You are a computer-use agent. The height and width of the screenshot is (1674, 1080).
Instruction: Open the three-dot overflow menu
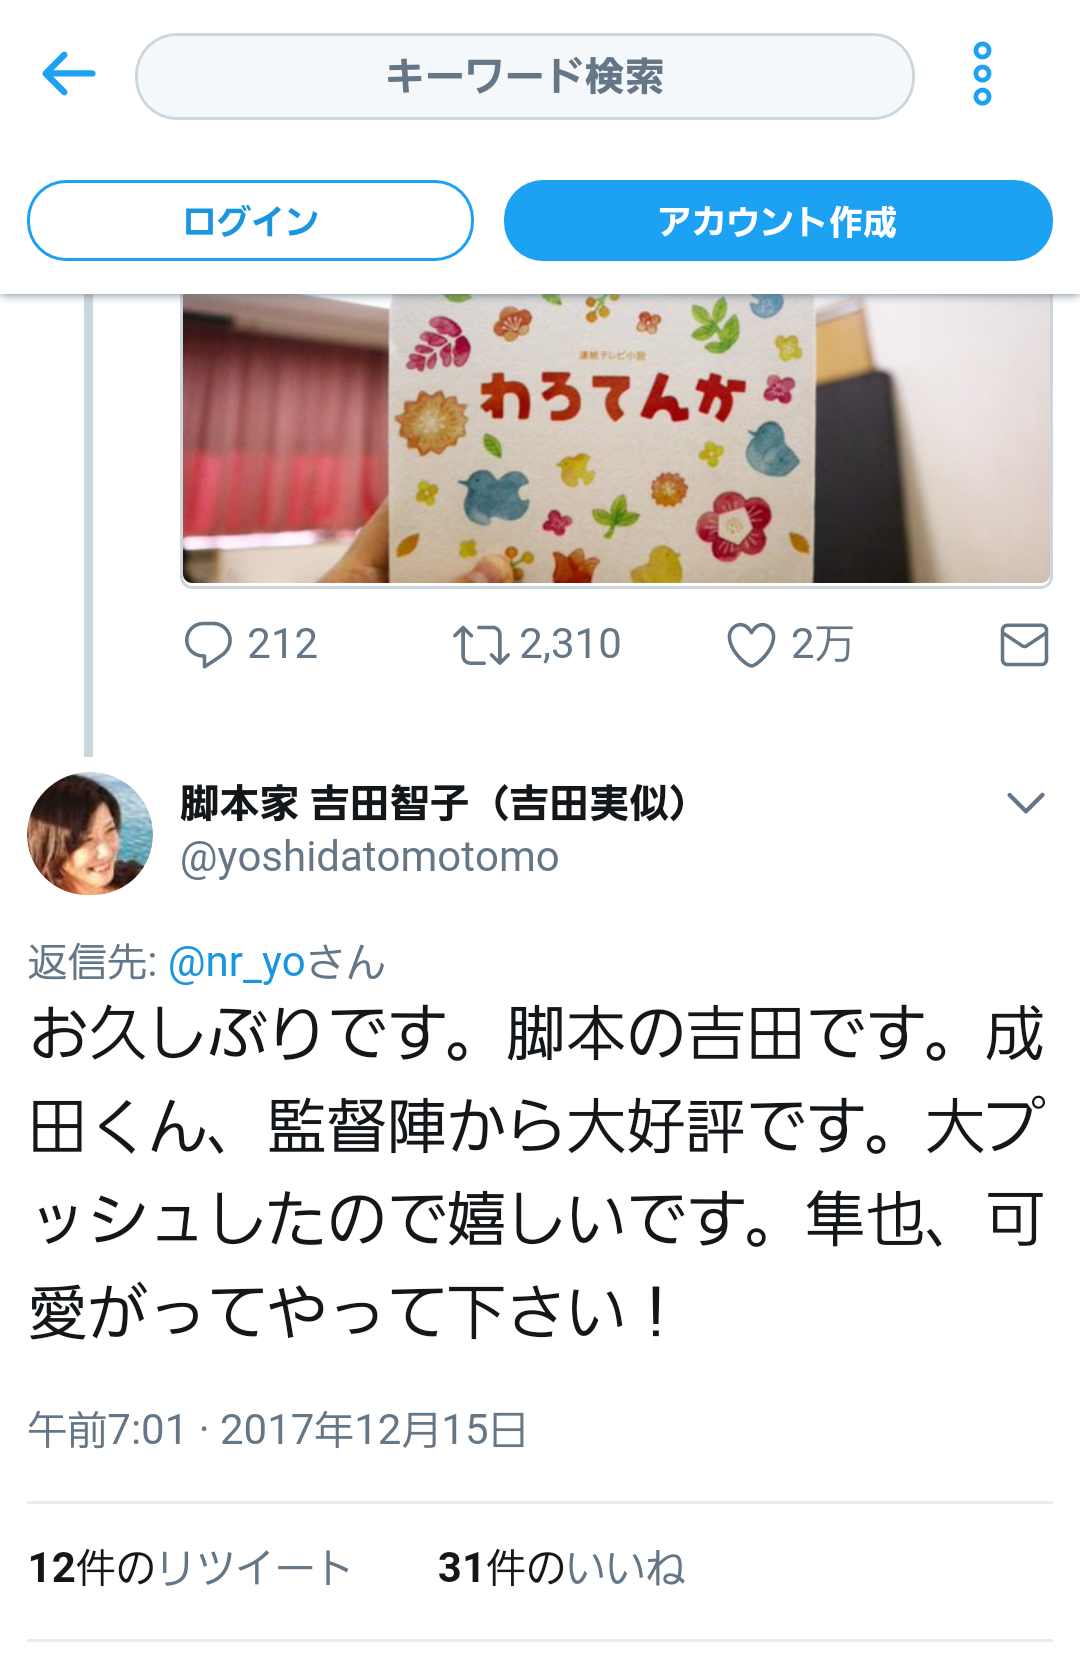[982, 74]
